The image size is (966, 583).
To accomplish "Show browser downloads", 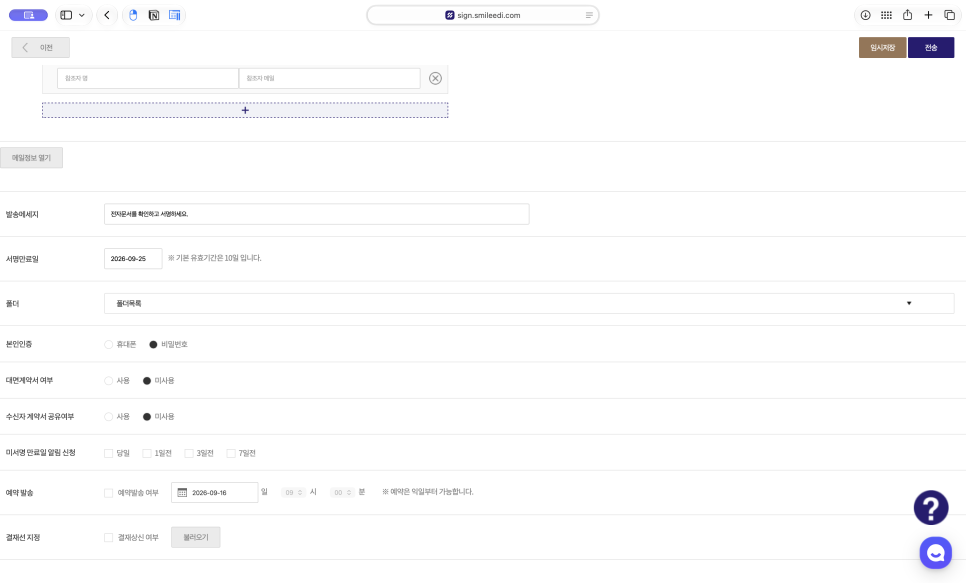I will [x=866, y=15].
